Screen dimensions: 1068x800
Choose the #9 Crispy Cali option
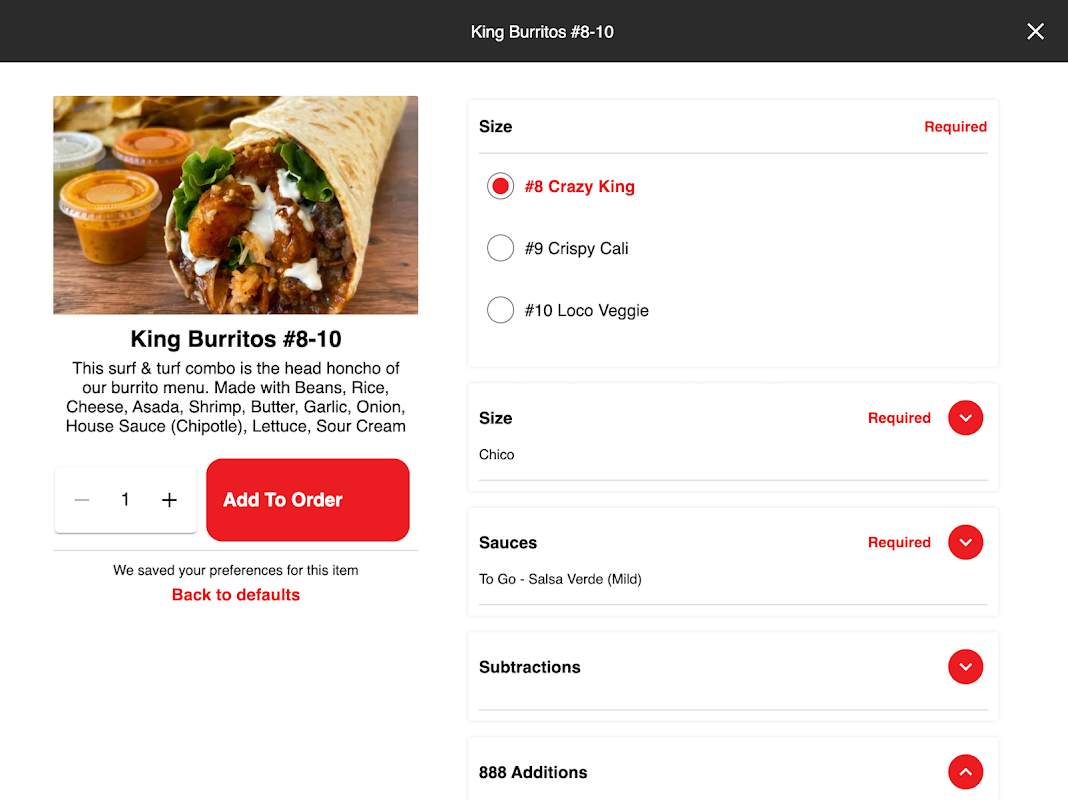[x=500, y=248]
